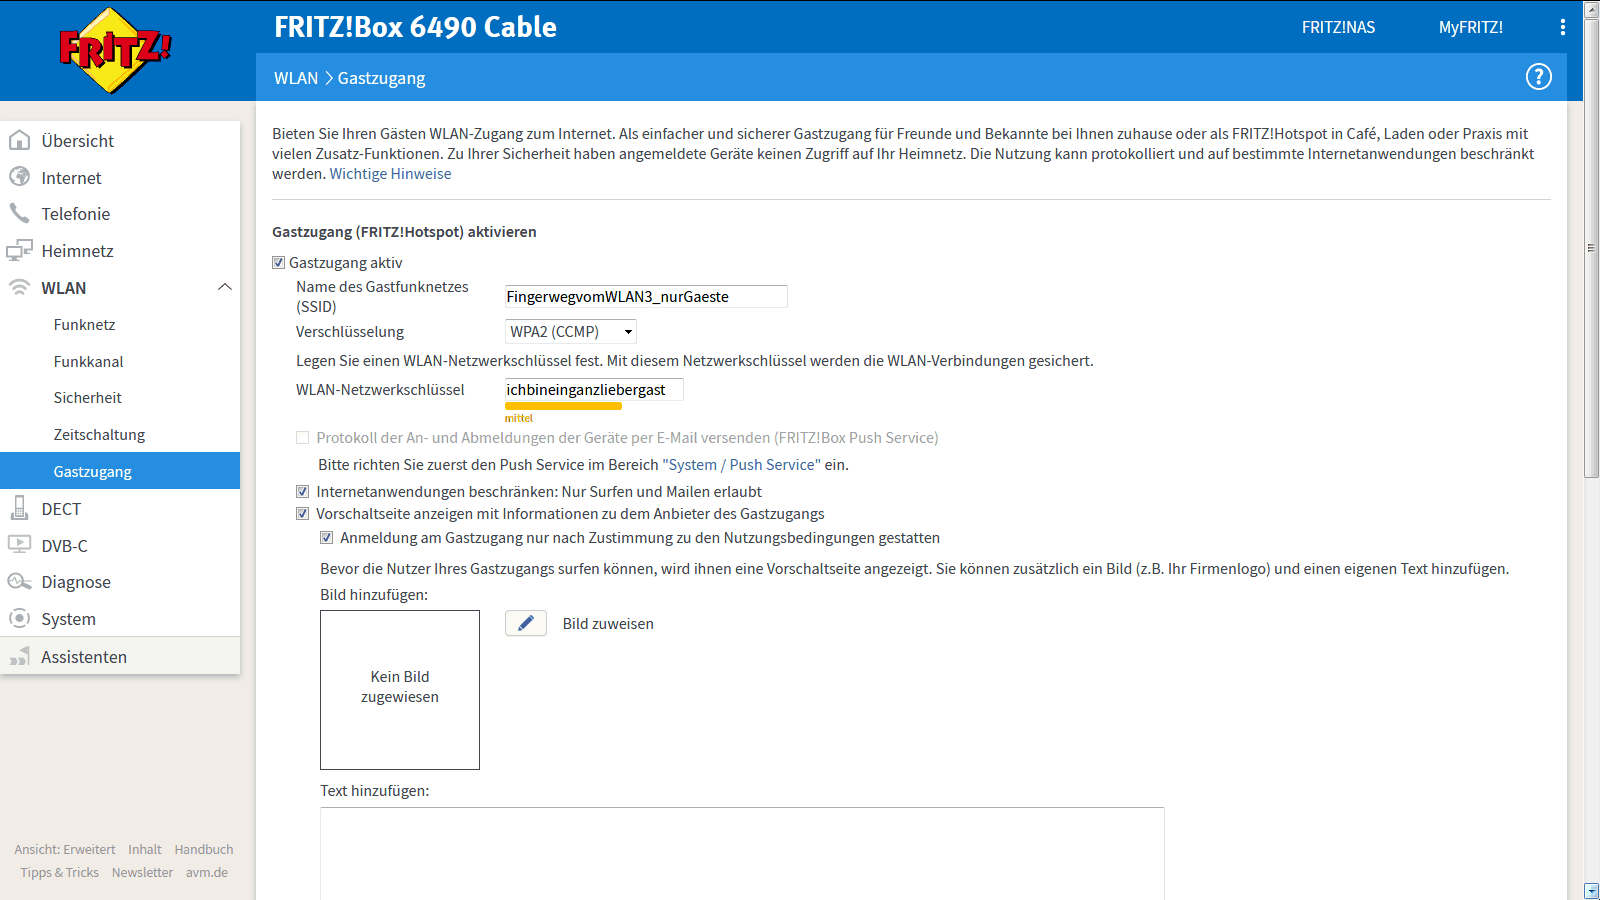Viewport: 1600px width, 900px height.
Task: Click Bild zuweisen label
Action: click(608, 624)
